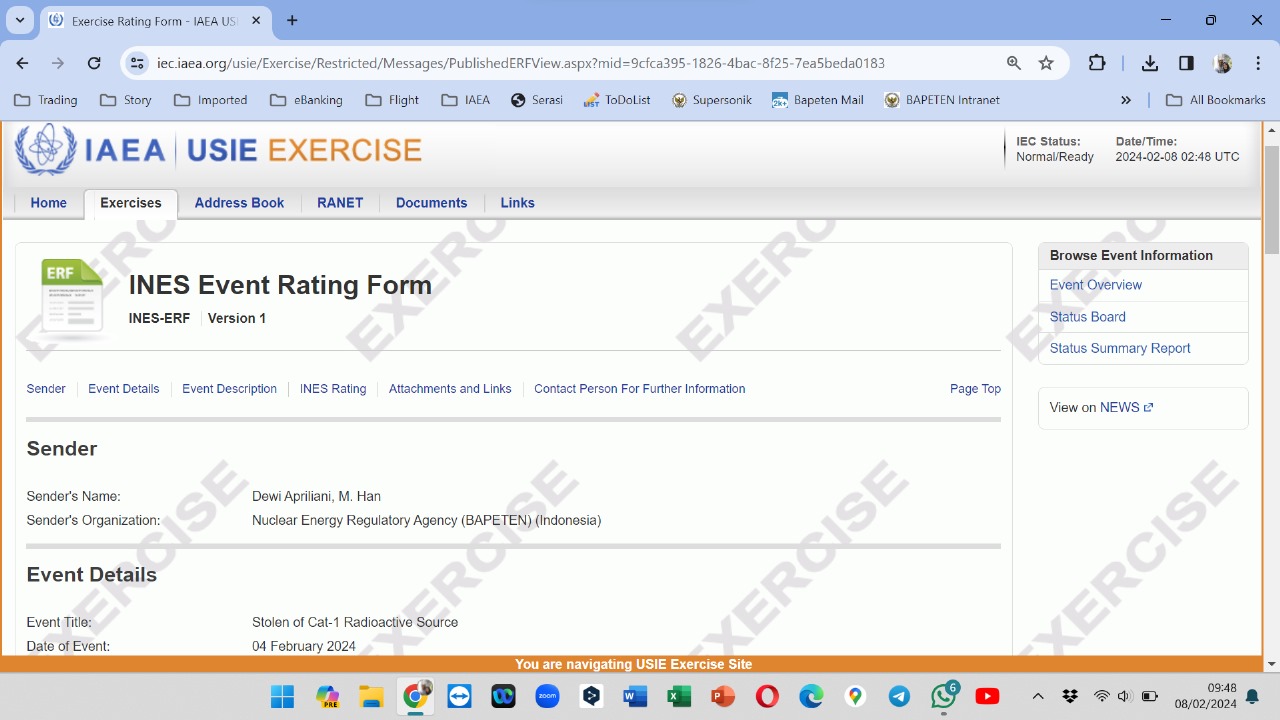Click the address bar URL field
The image size is (1280, 720).
tap(520, 63)
